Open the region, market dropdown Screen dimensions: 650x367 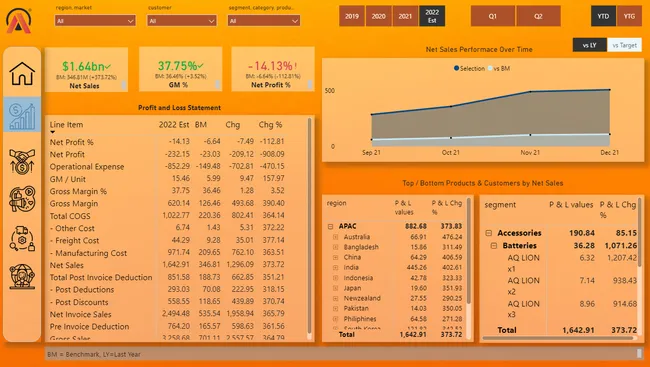pyautogui.click(x=95, y=20)
